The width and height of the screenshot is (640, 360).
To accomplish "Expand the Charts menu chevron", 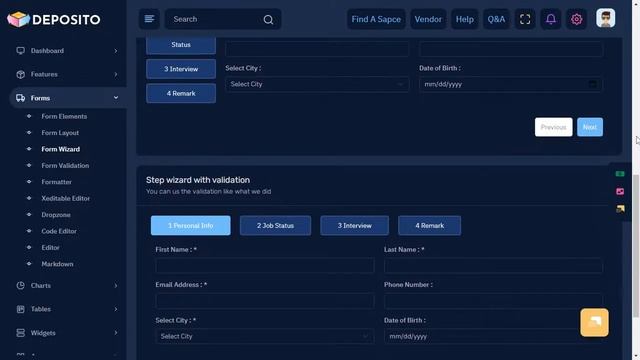I will click(116, 286).
